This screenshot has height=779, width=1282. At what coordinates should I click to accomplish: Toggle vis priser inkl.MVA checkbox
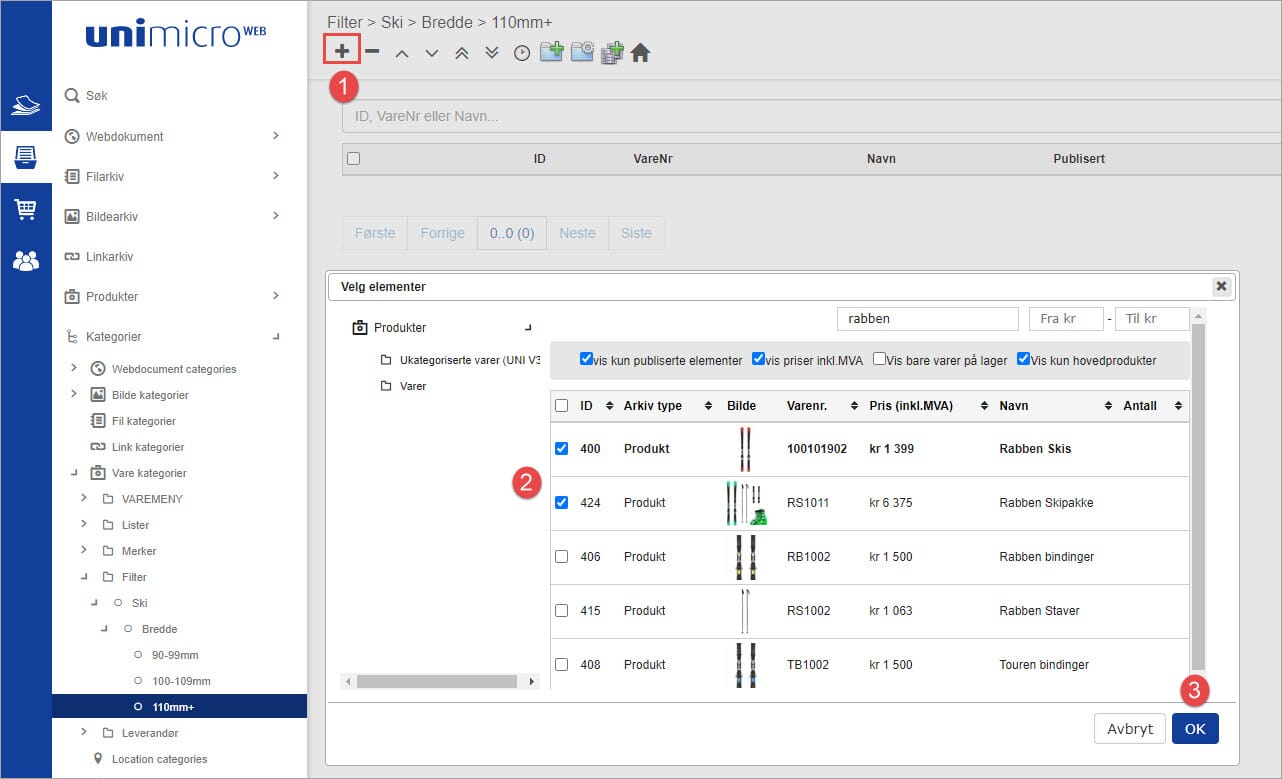click(759, 359)
